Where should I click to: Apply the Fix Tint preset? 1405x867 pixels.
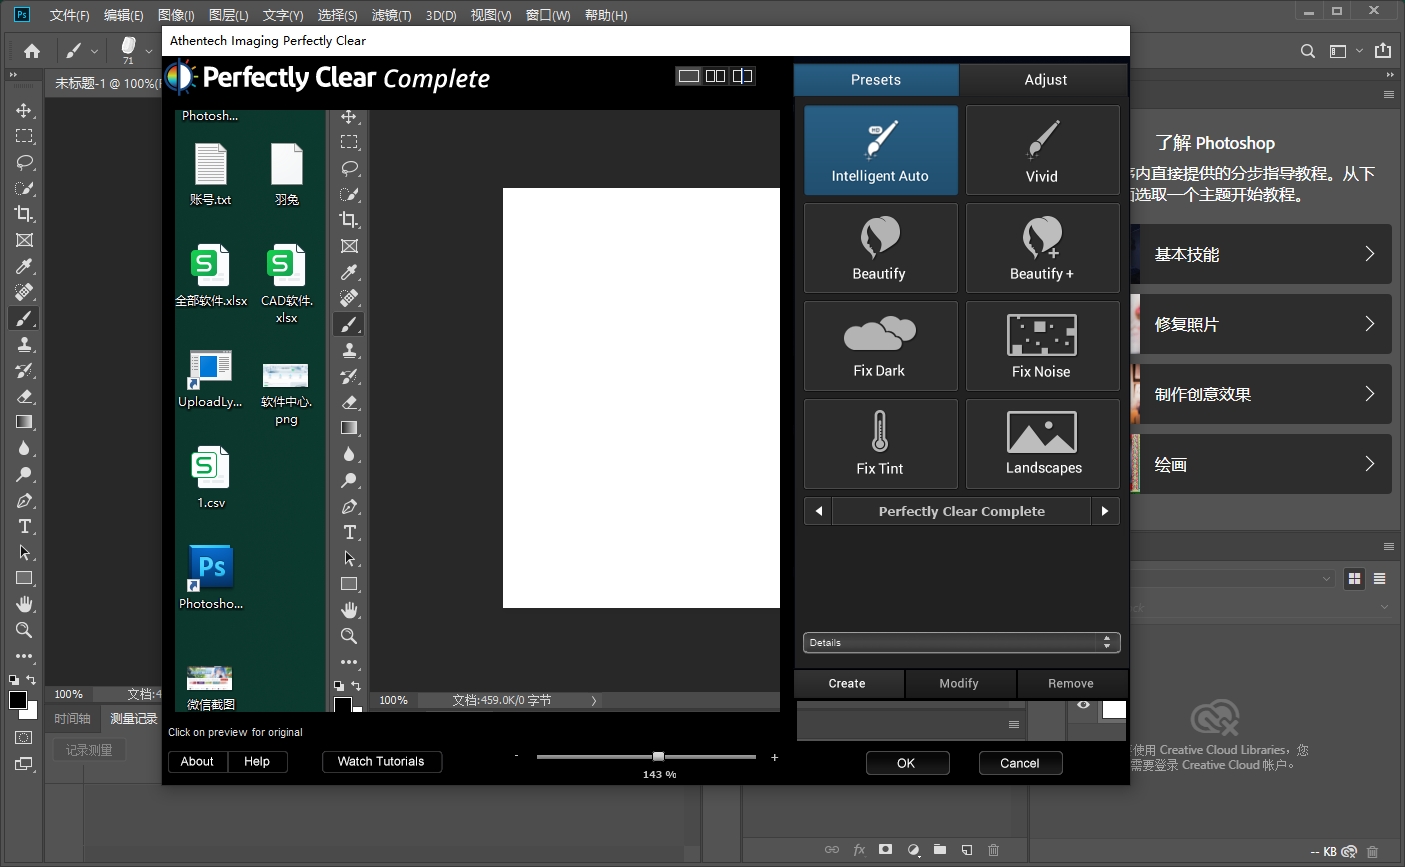pyautogui.click(x=880, y=444)
